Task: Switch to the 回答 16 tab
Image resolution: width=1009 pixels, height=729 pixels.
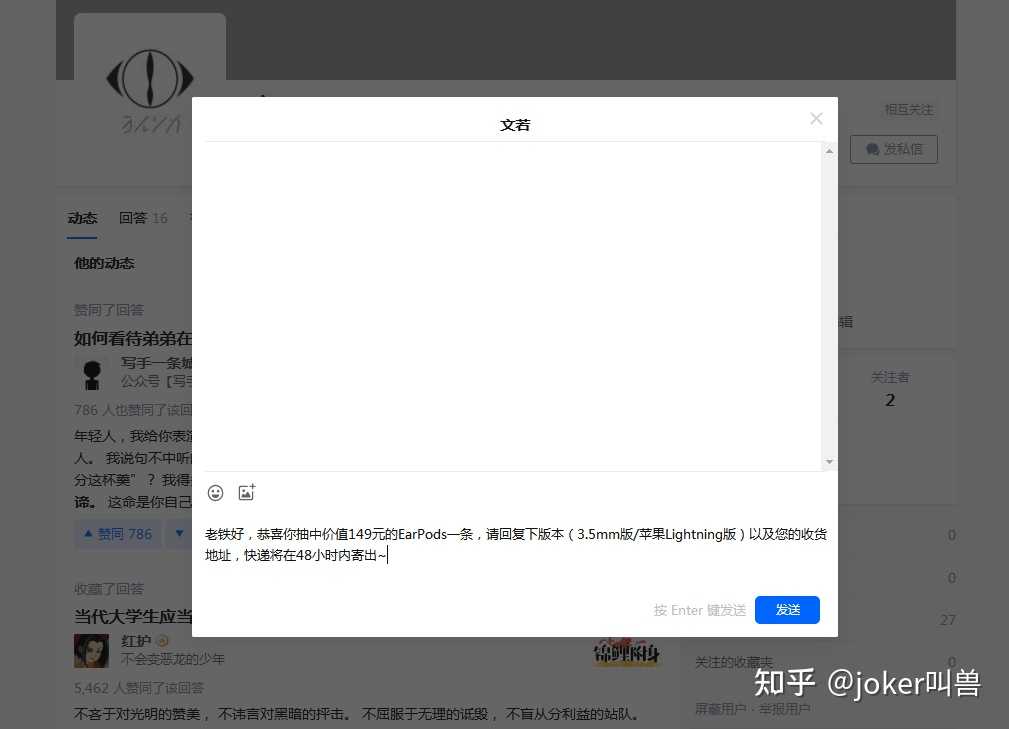Action: coord(143,218)
